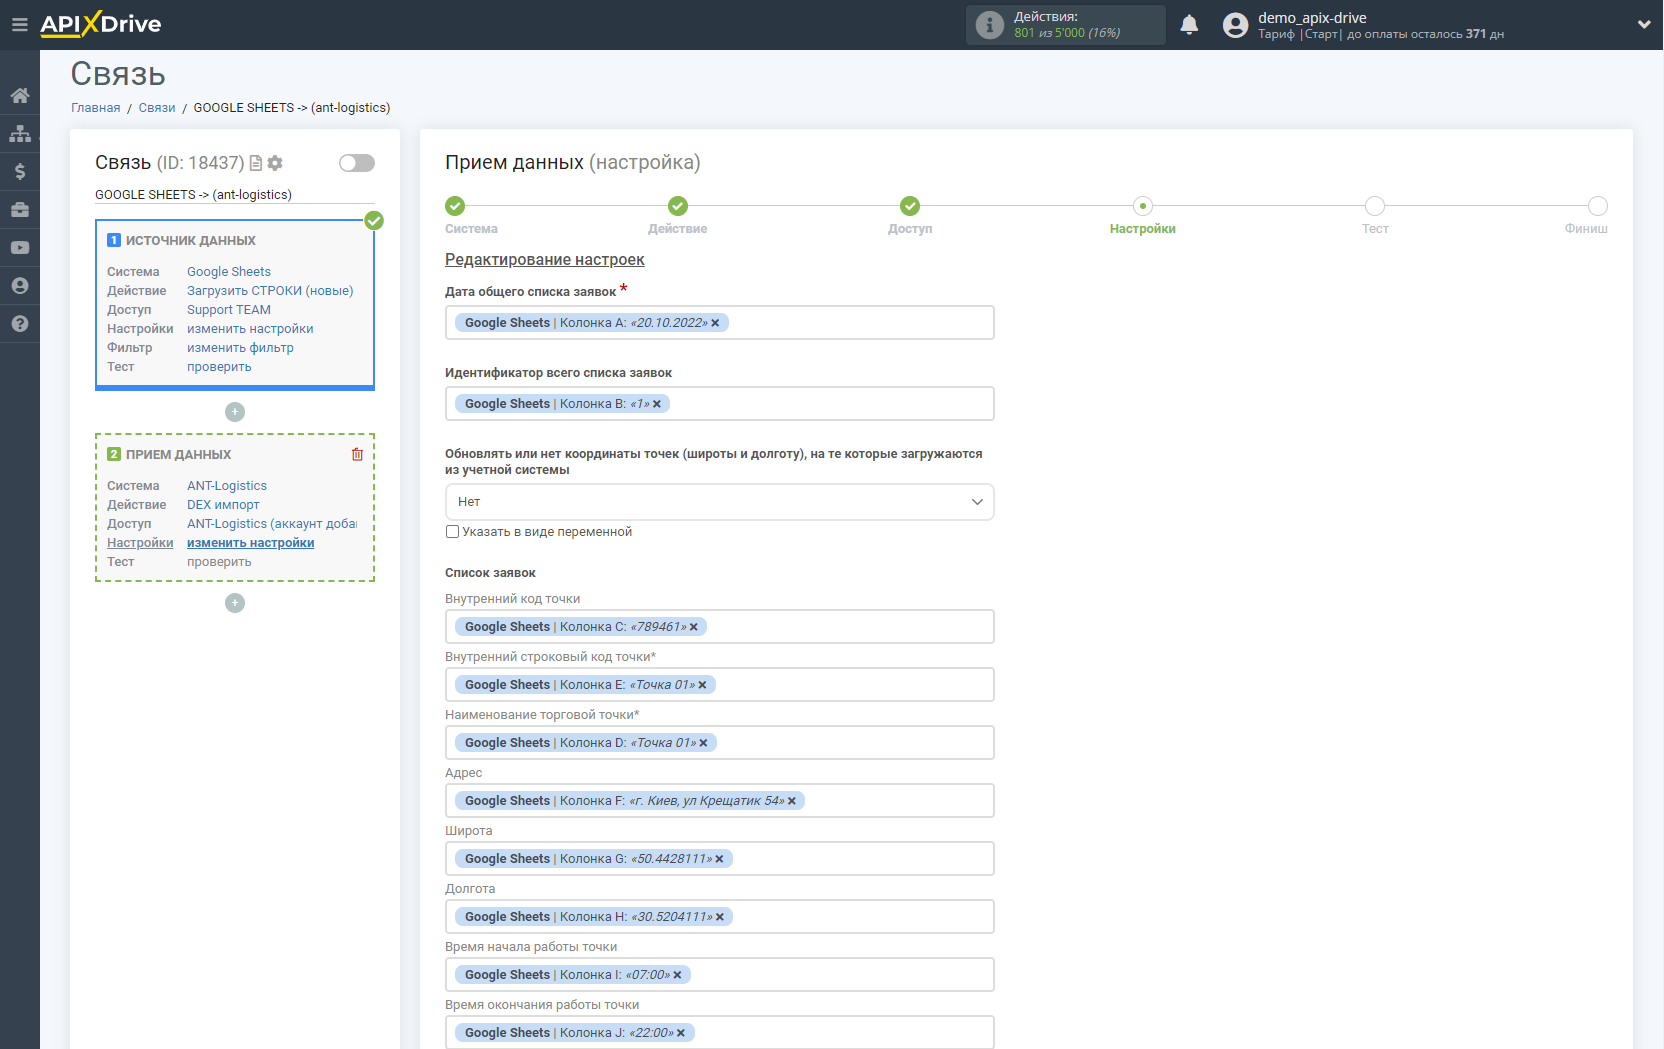Image resolution: width=1664 pixels, height=1049 pixels.
Task: Go to the Доступ step
Action: point(910,206)
